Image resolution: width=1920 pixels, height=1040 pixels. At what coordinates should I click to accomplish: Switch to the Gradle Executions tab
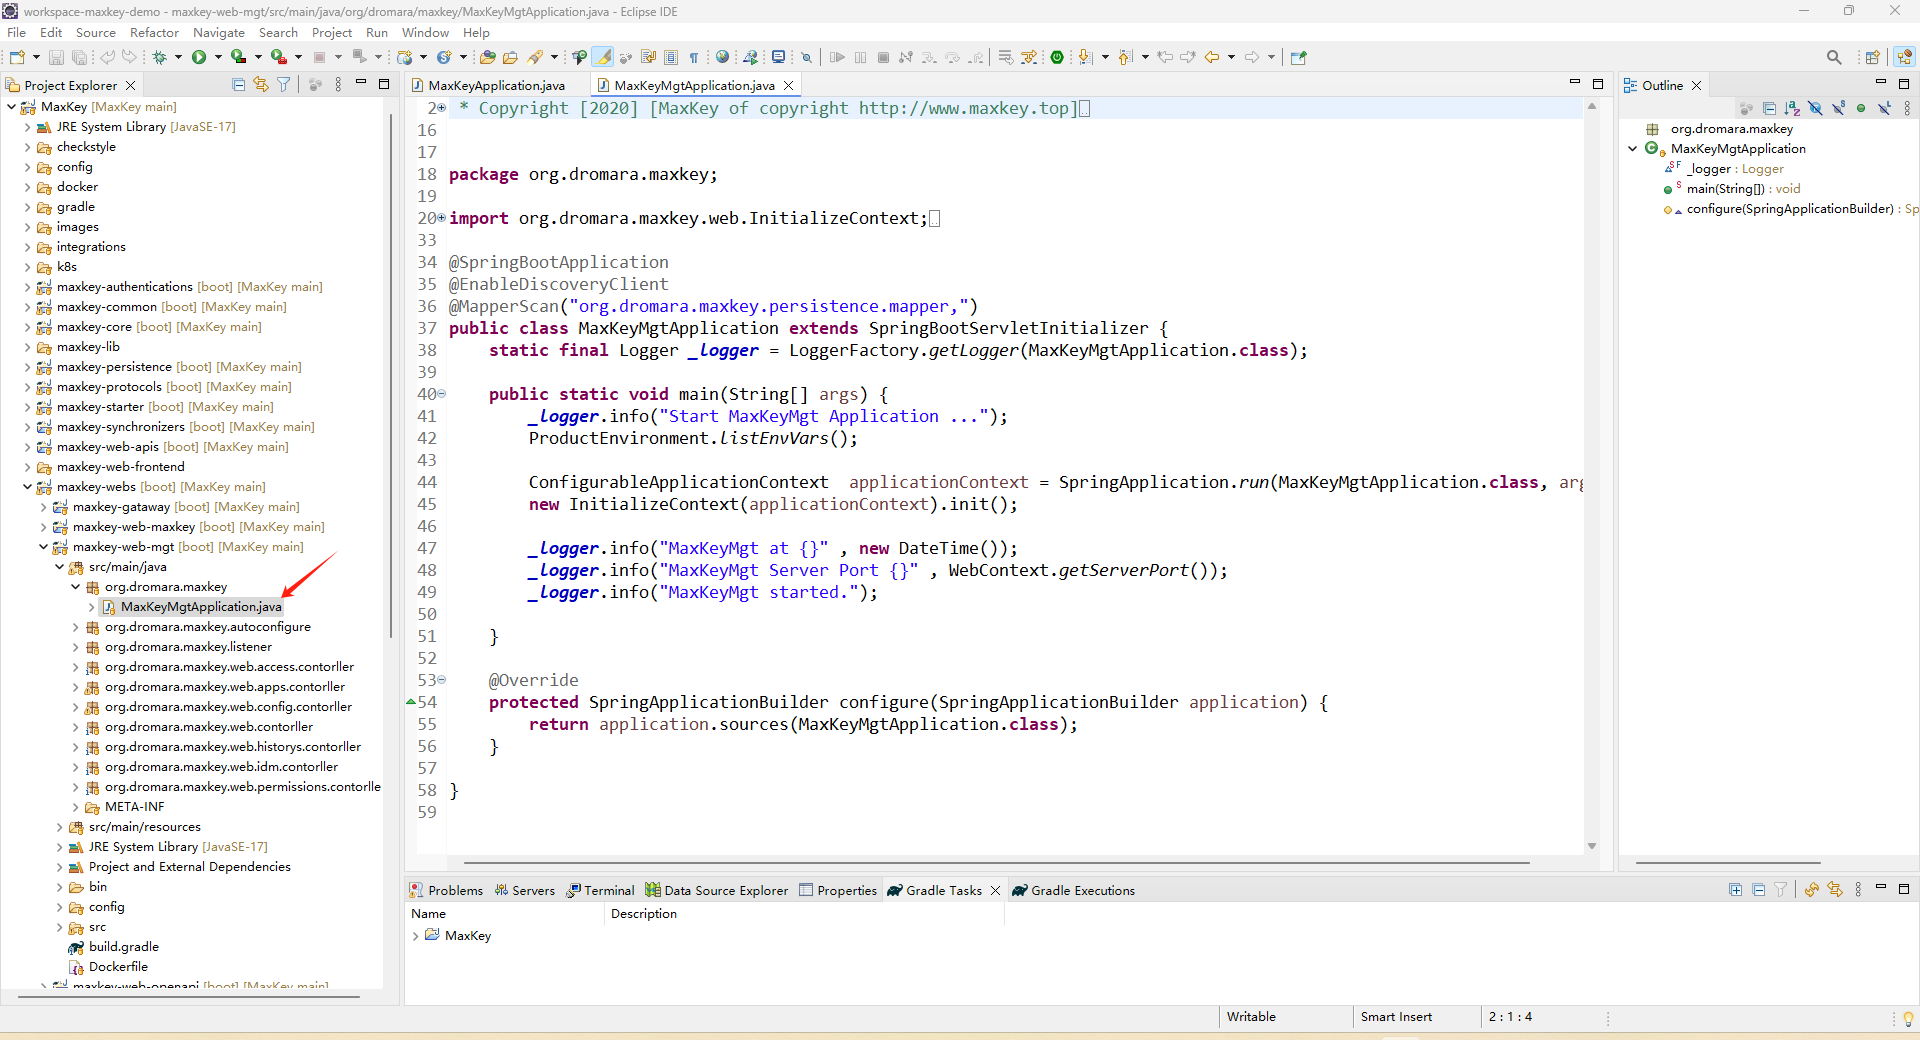1074,890
